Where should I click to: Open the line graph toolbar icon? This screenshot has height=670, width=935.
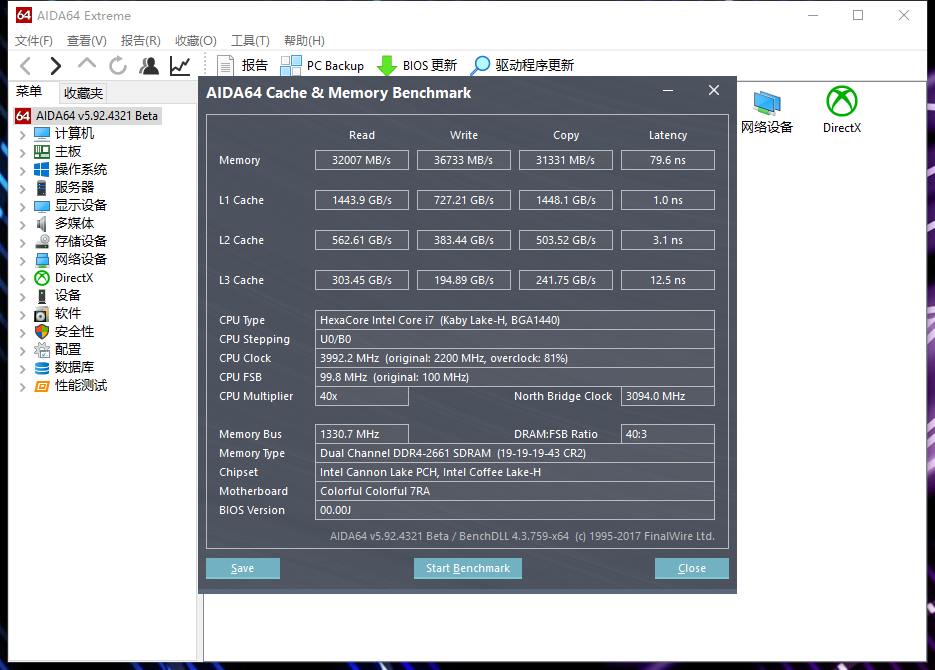click(x=180, y=66)
